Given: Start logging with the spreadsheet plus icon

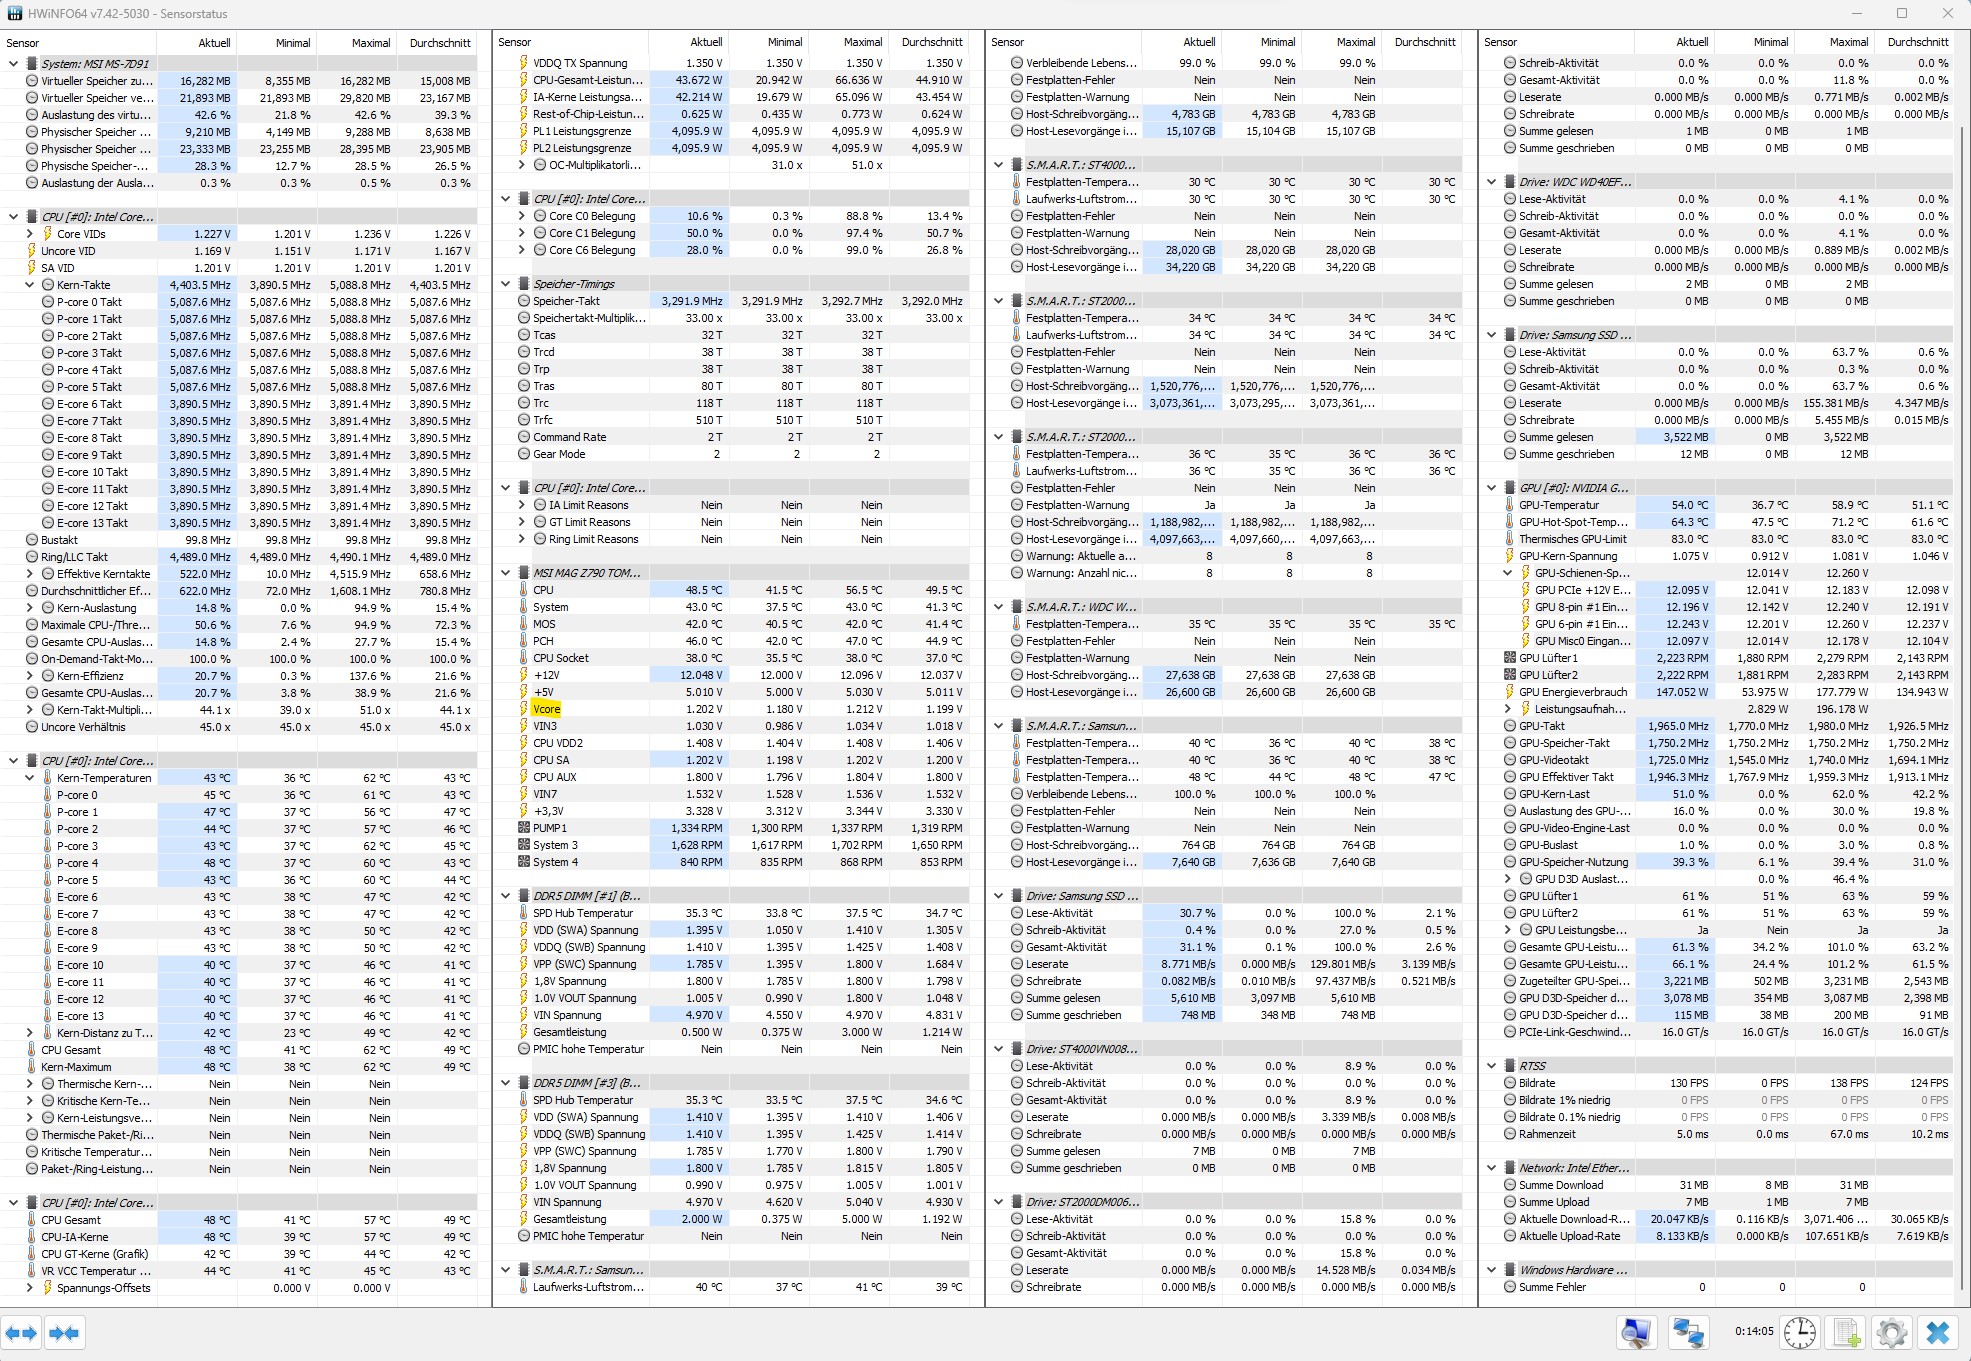Looking at the screenshot, I should click(1845, 1333).
